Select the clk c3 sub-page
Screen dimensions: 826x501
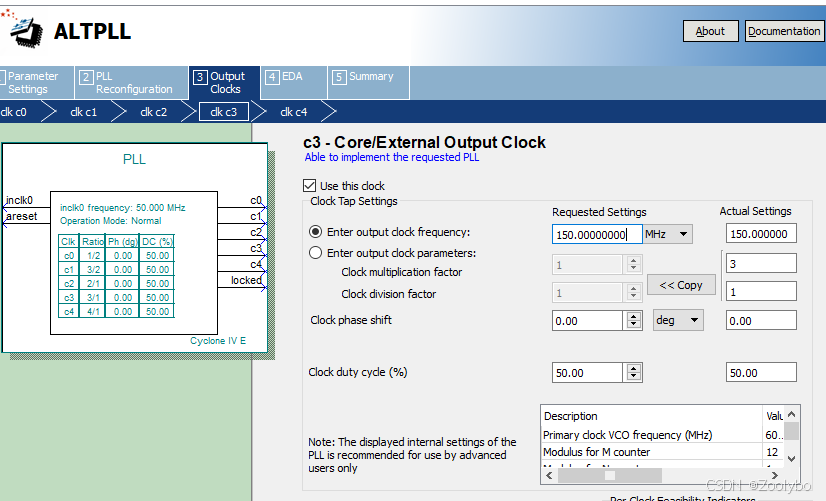point(223,112)
